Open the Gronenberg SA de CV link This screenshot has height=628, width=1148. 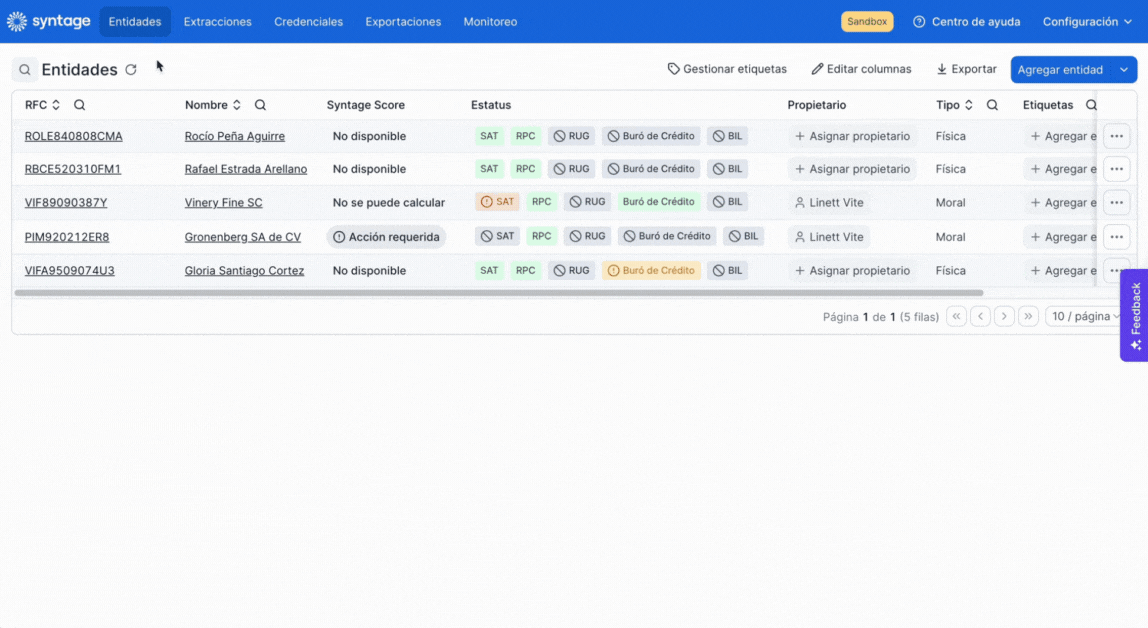click(x=242, y=237)
